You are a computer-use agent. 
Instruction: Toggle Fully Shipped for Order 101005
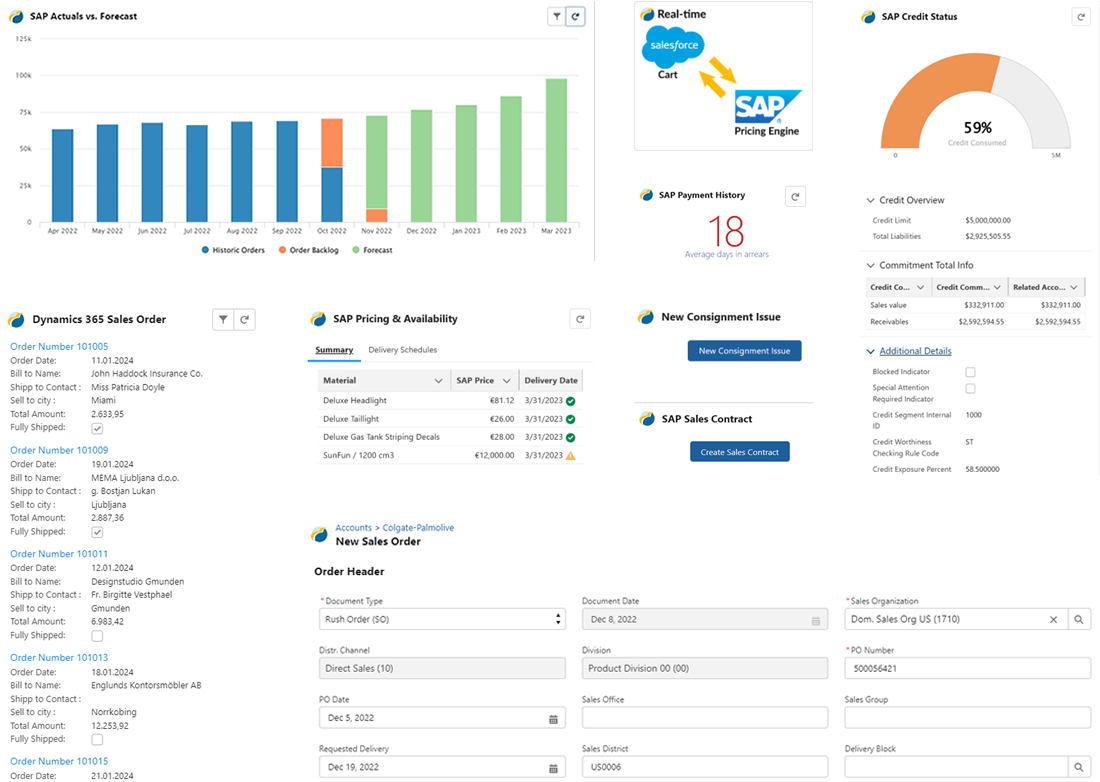[x=98, y=429]
